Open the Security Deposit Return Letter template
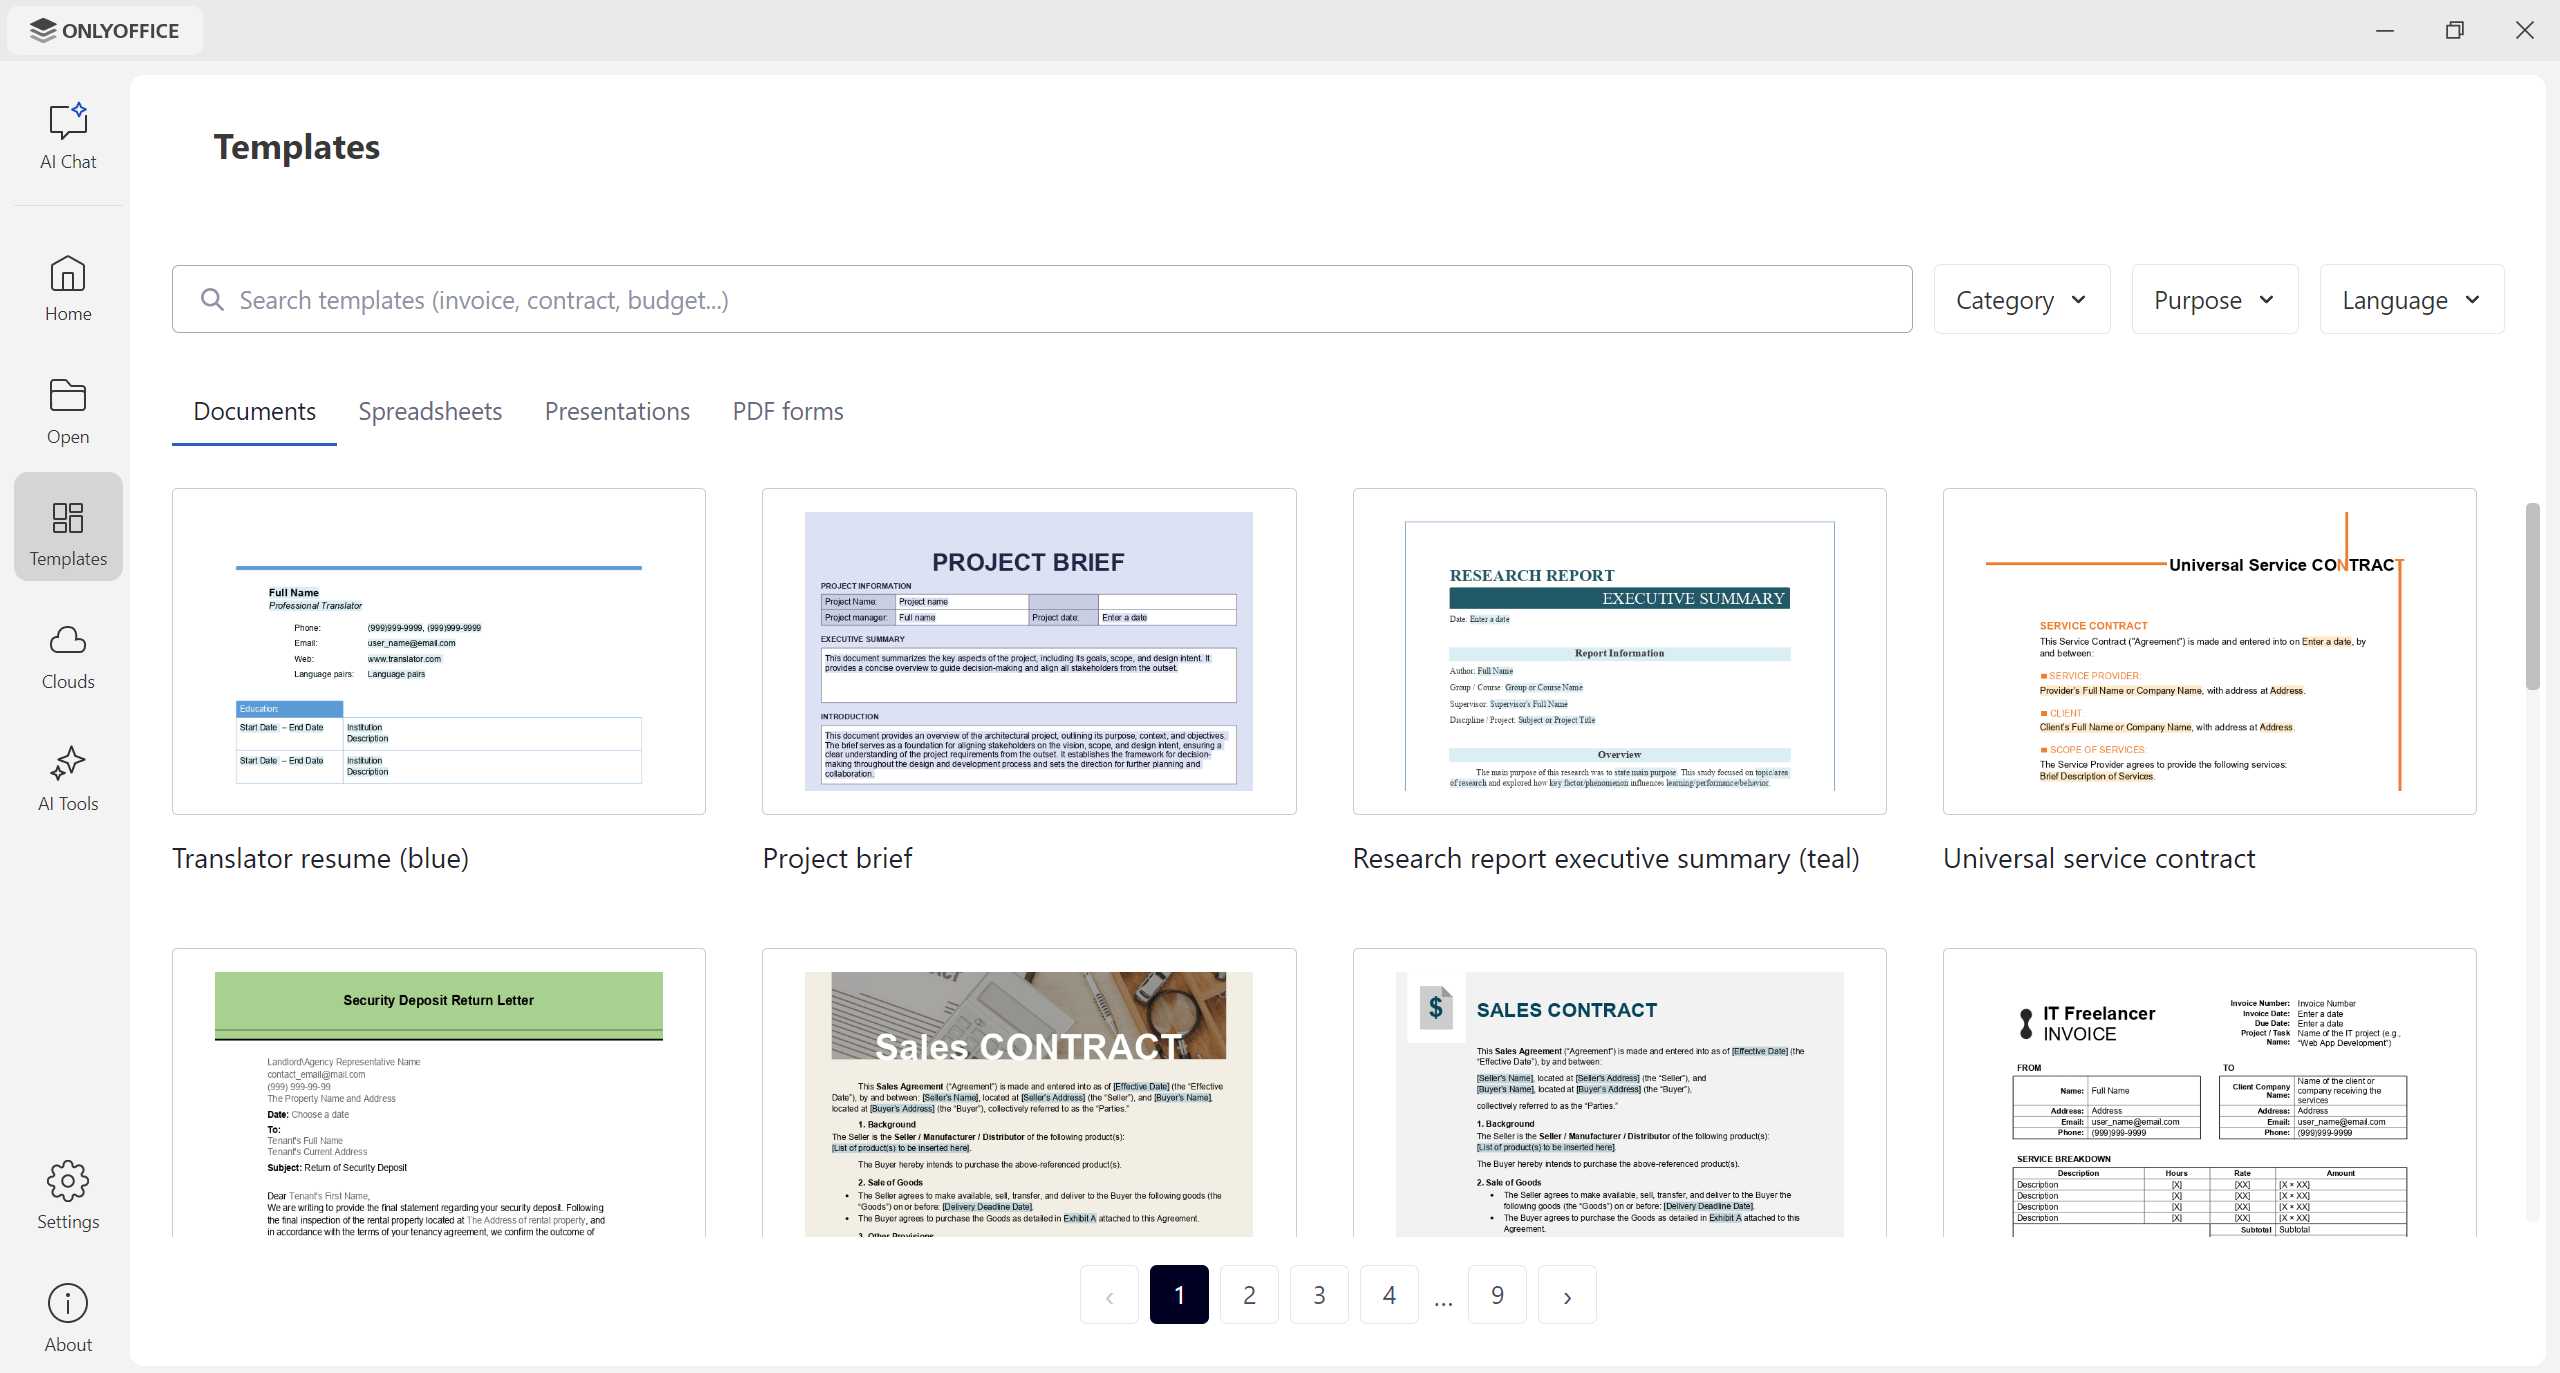 coord(439,1093)
